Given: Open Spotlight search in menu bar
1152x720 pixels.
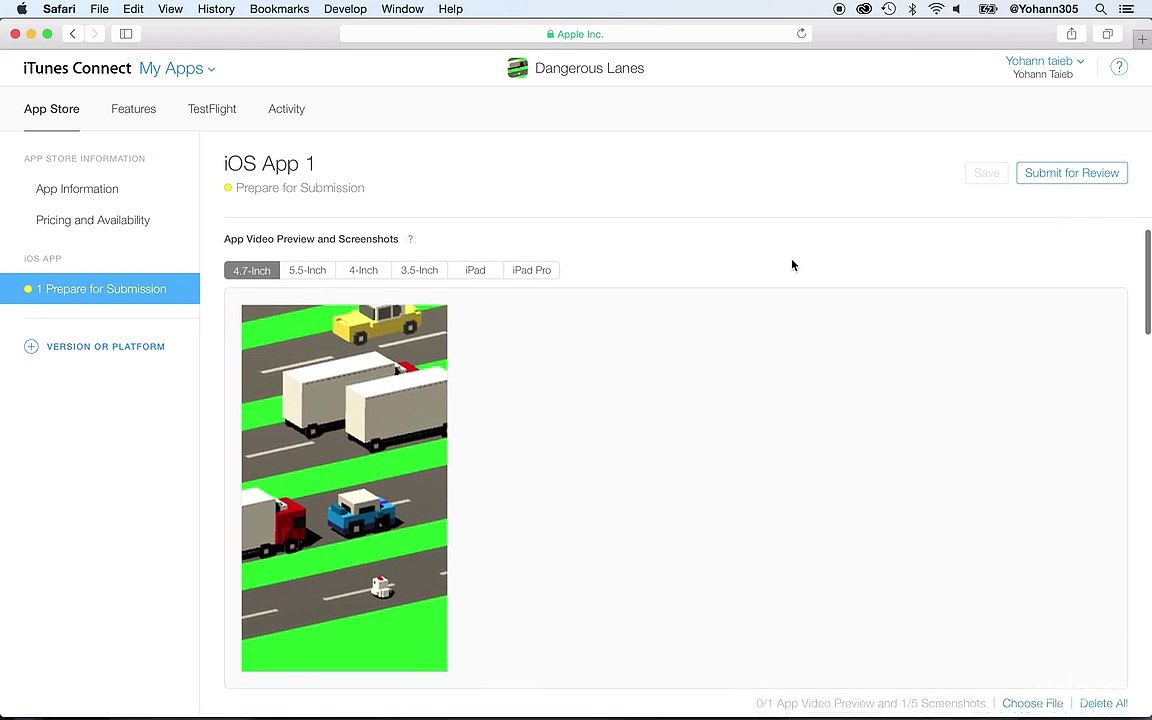Looking at the screenshot, I should coord(1101,9).
